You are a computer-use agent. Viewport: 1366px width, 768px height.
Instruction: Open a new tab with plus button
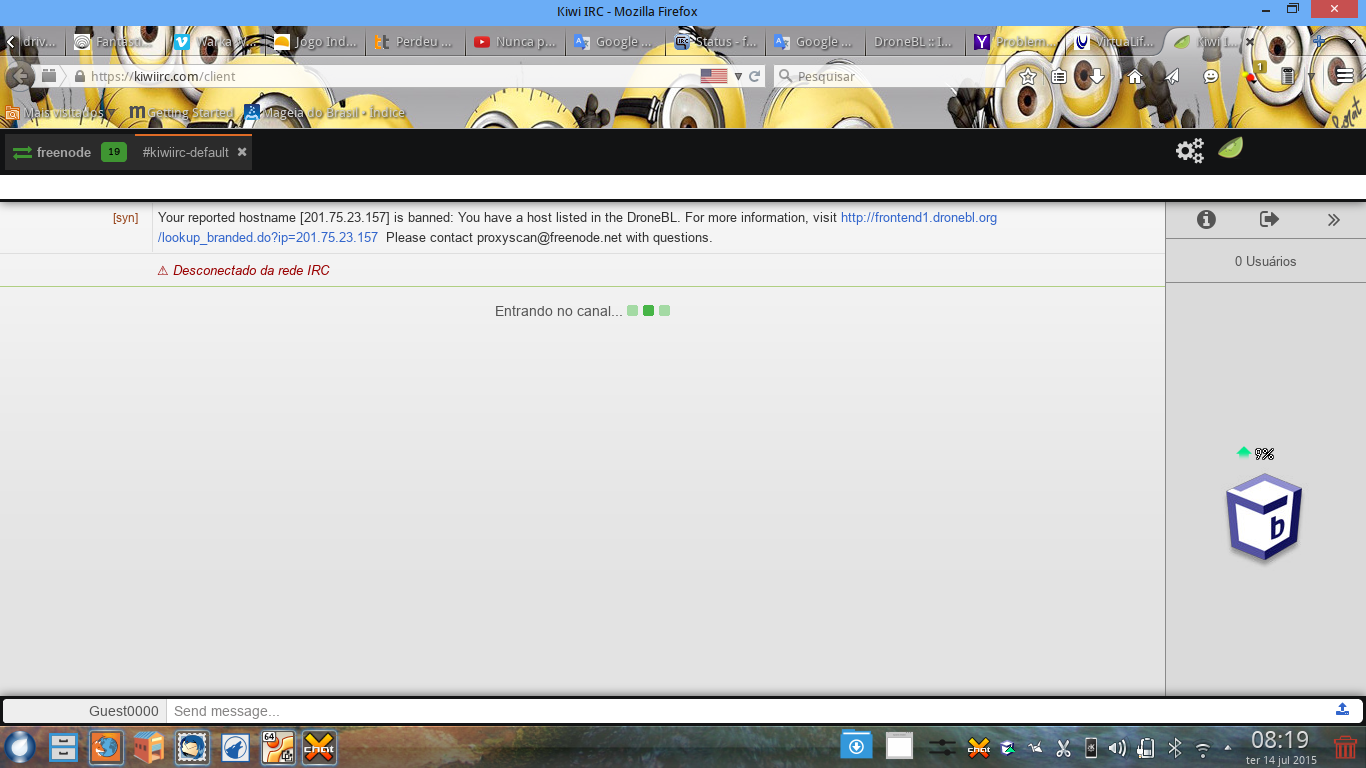pyautogui.click(x=1319, y=42)
